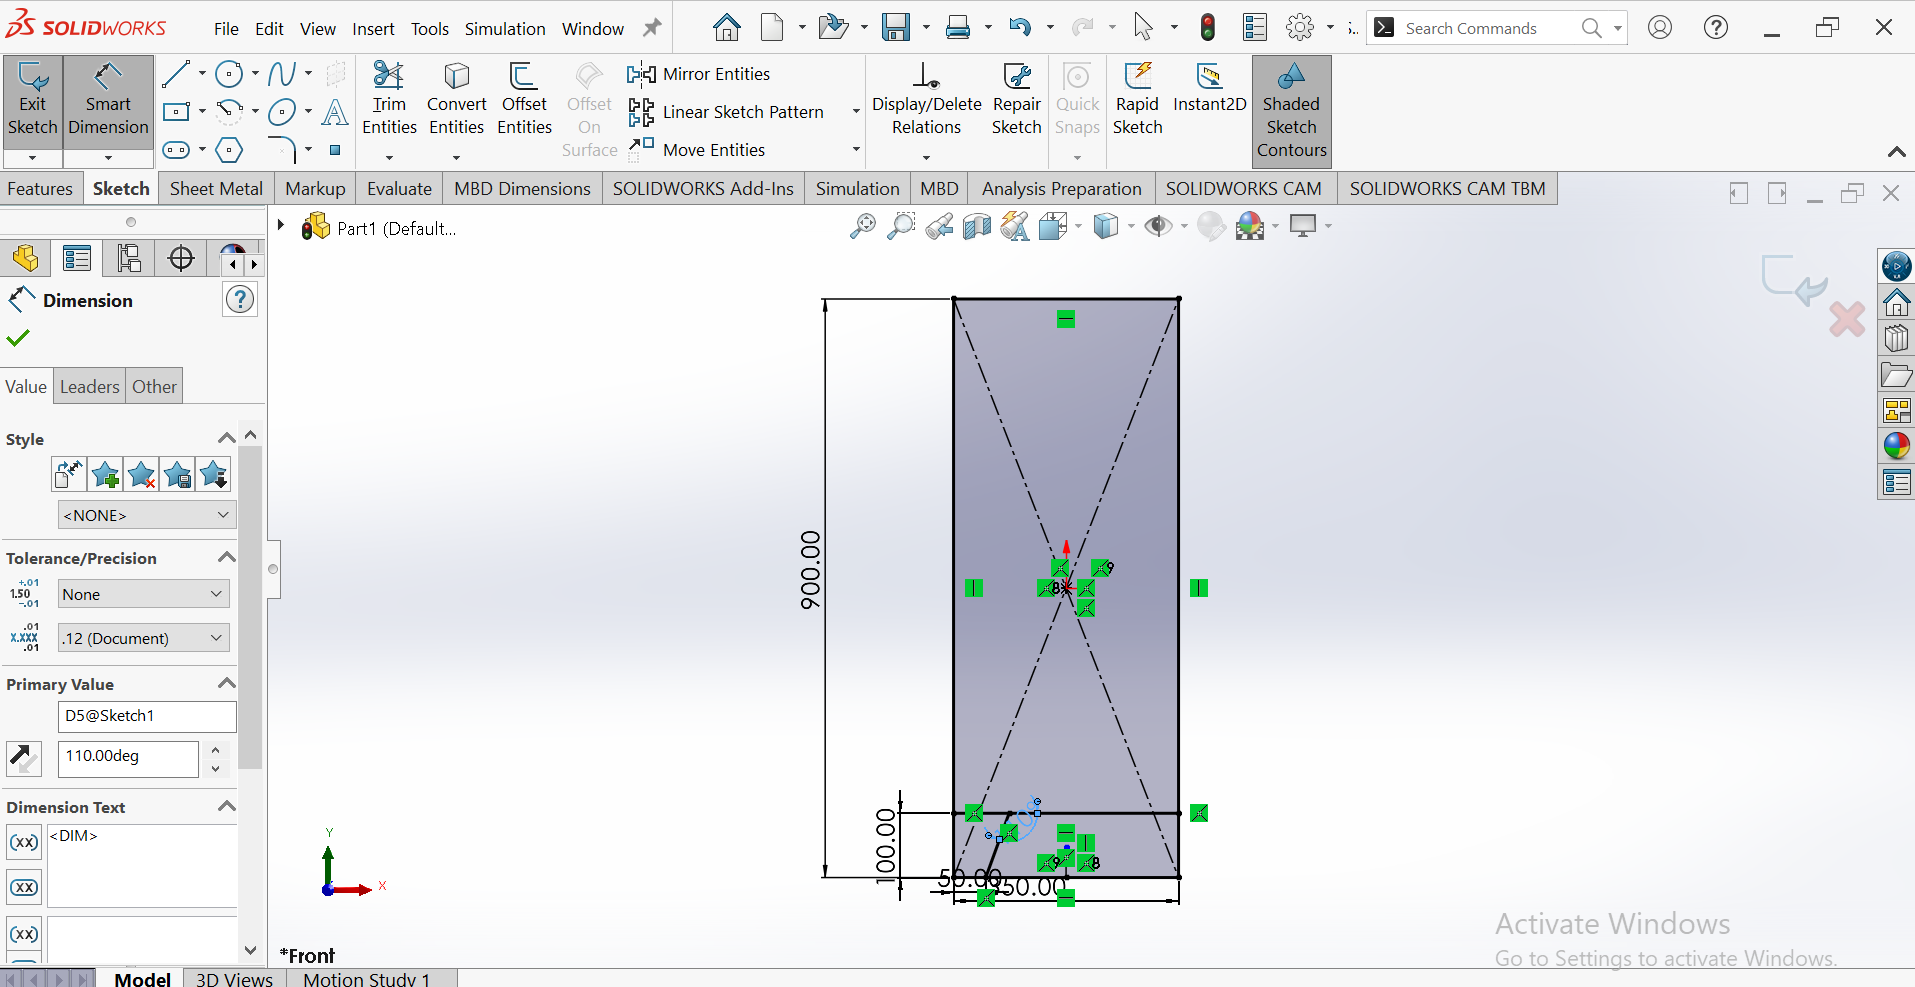Click the Trim Entities tool
1915x987 pixels.
[389, 100]
